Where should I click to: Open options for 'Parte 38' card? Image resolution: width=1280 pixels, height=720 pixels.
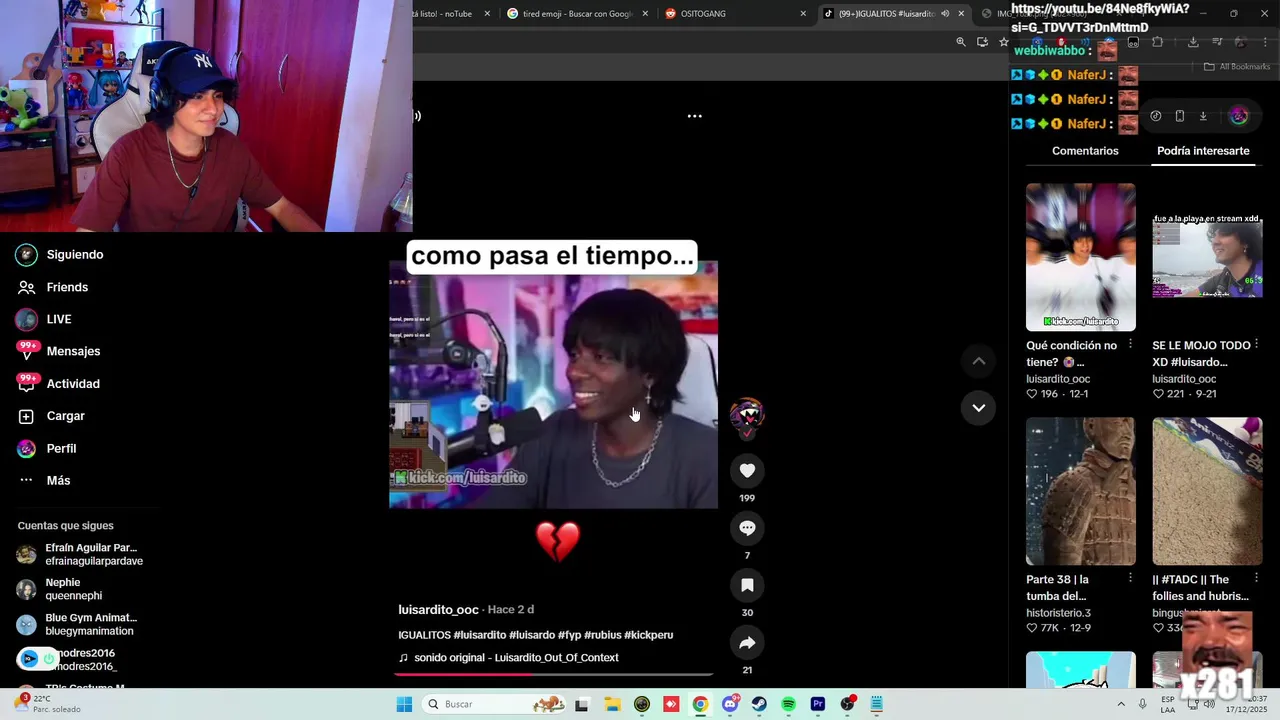[1130, 578]
